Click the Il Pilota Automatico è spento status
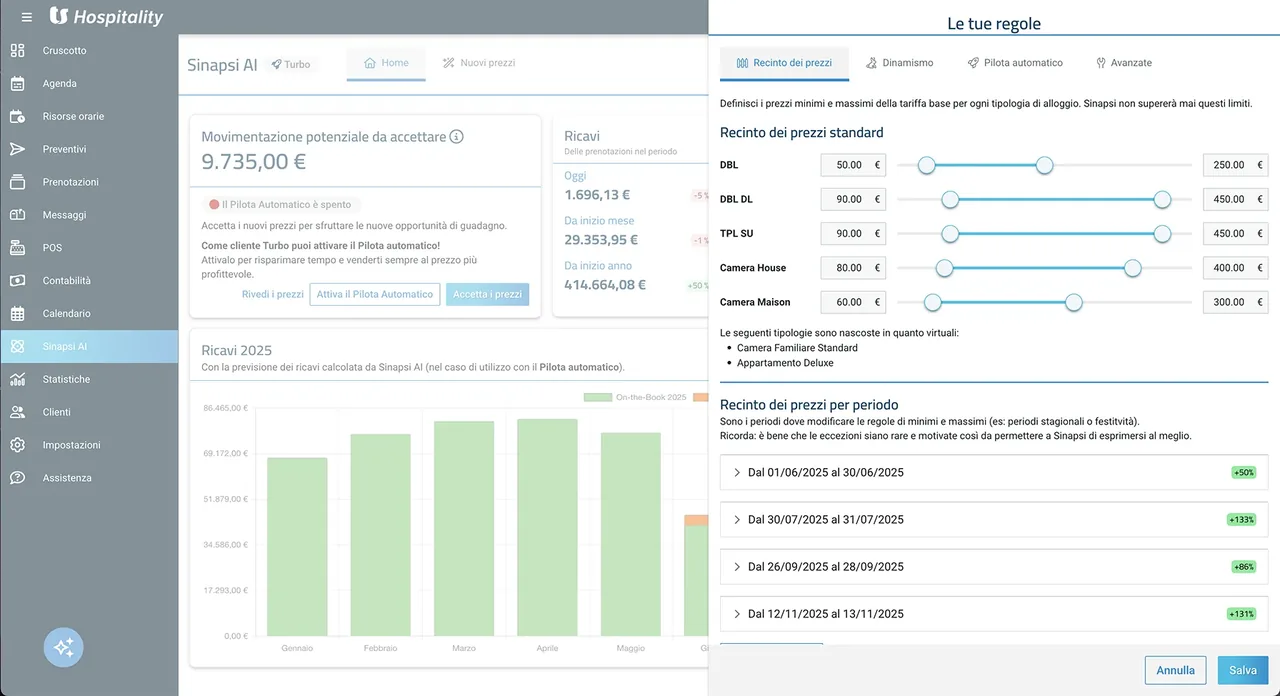 tap(280, 204)
